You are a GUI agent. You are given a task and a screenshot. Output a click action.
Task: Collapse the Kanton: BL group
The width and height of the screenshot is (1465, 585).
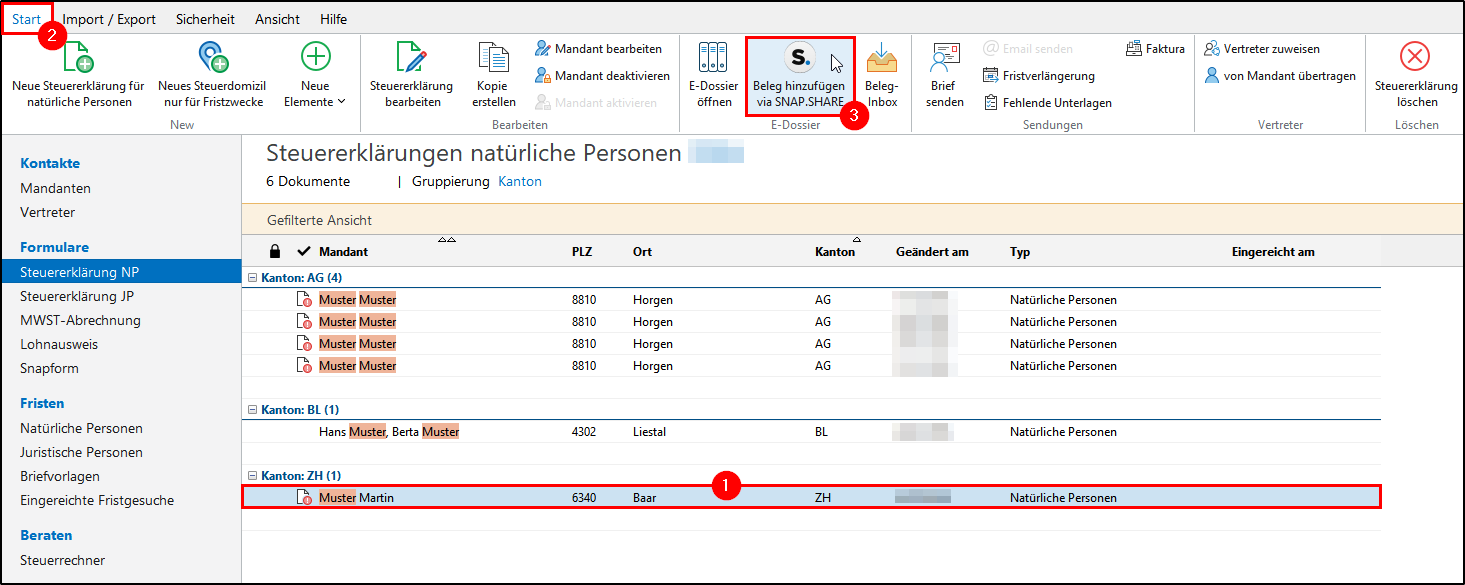point(252,409)
